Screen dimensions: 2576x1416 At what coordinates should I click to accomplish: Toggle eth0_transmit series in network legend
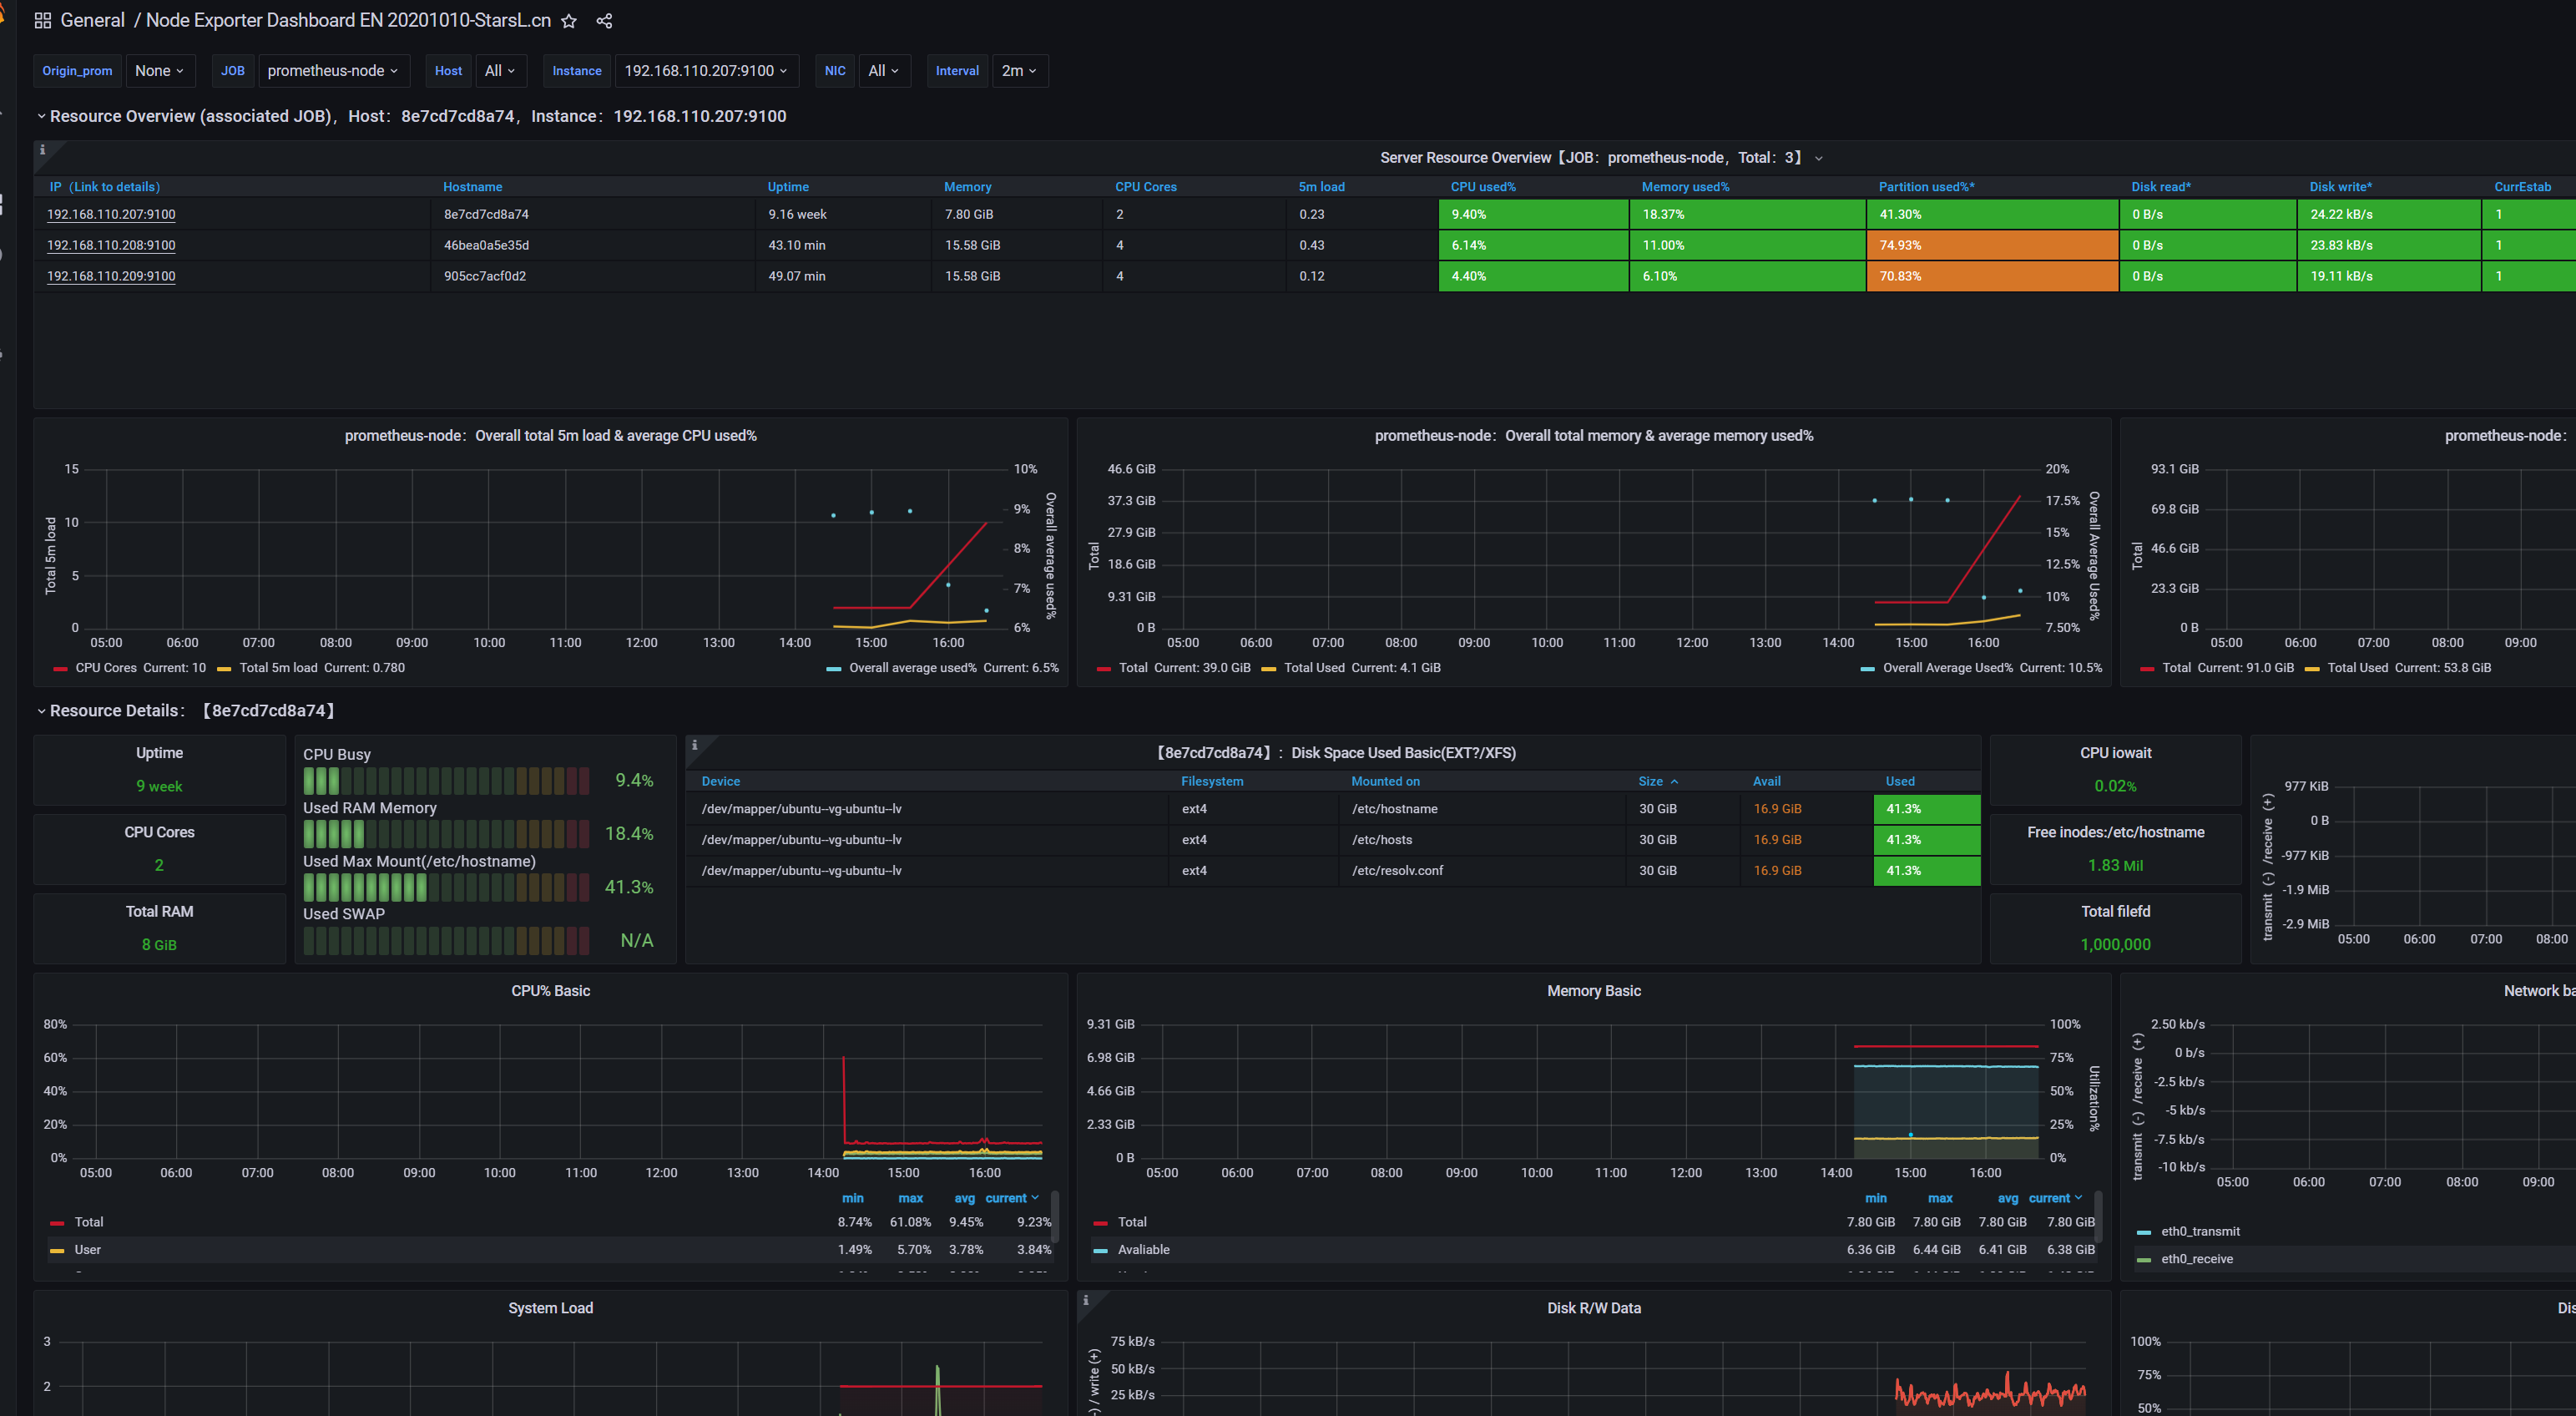(2199, 1232)
